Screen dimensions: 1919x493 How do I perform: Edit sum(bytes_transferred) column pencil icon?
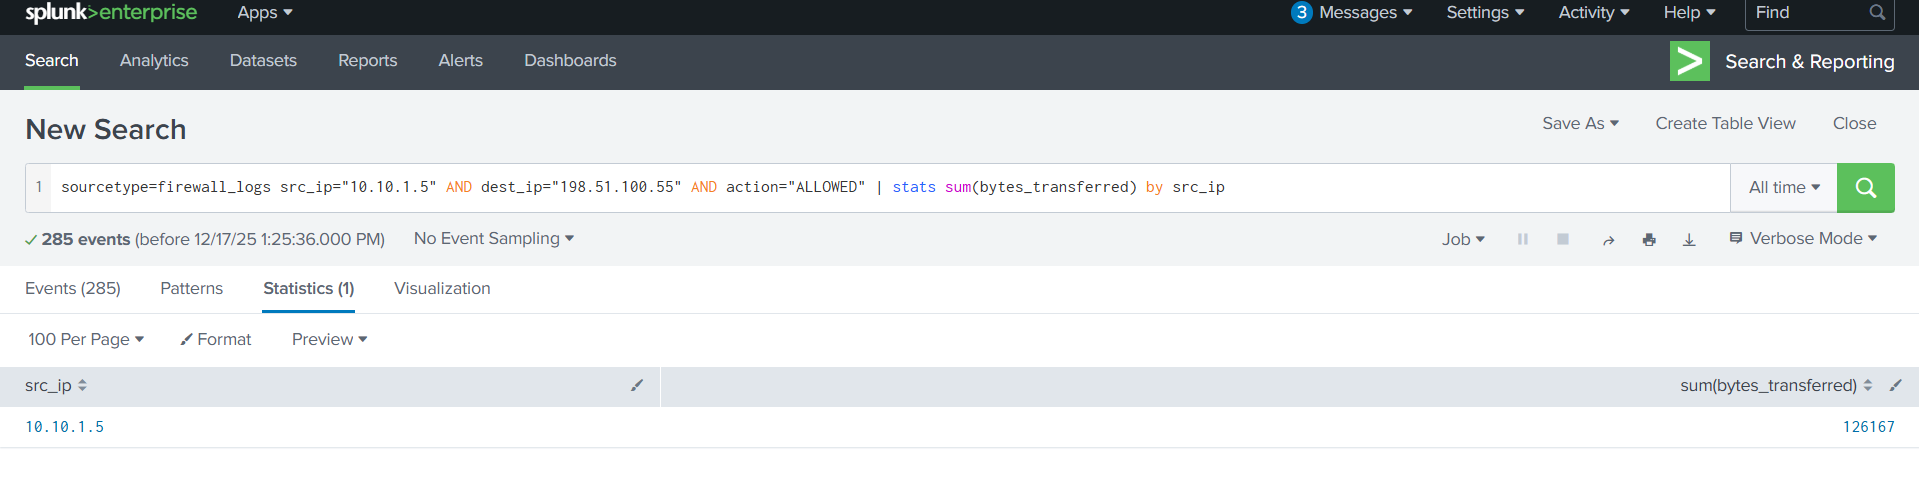pyautogui.click(x=1895, y=386)
